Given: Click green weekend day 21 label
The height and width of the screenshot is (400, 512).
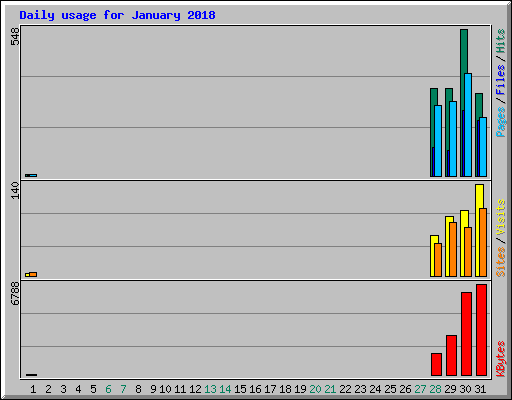Looking at the screenshot, I should [x=330, y=389].
